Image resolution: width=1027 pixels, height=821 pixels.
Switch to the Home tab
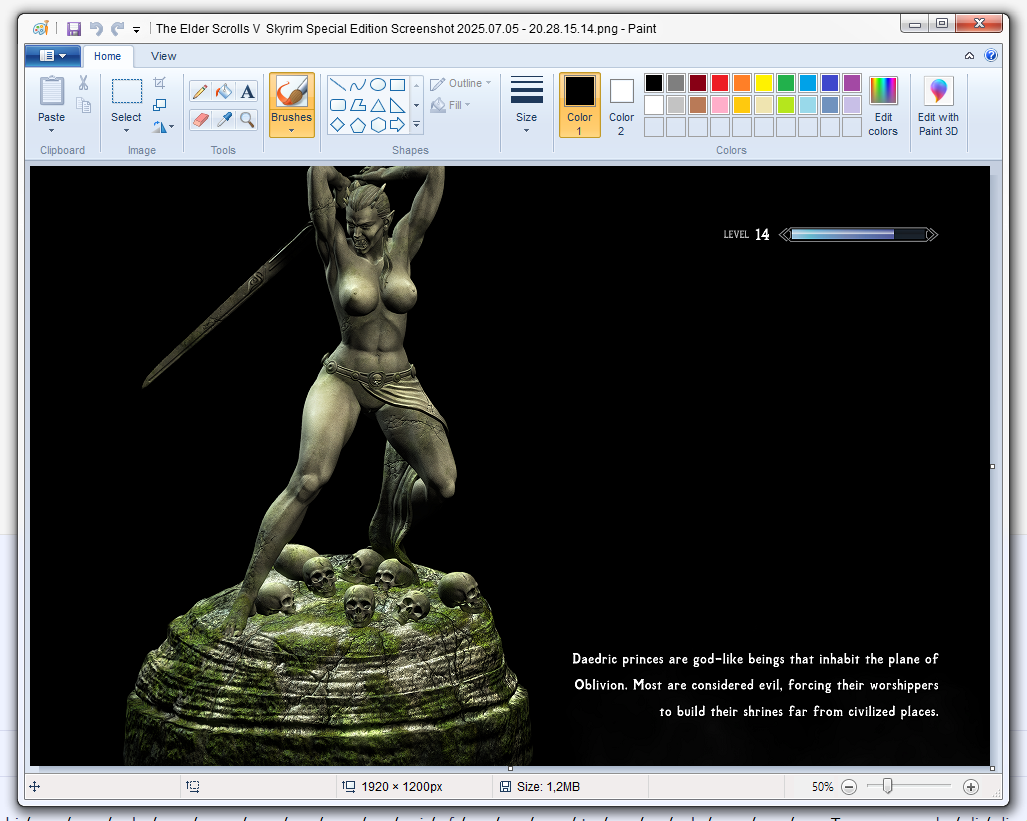point(107,56)
